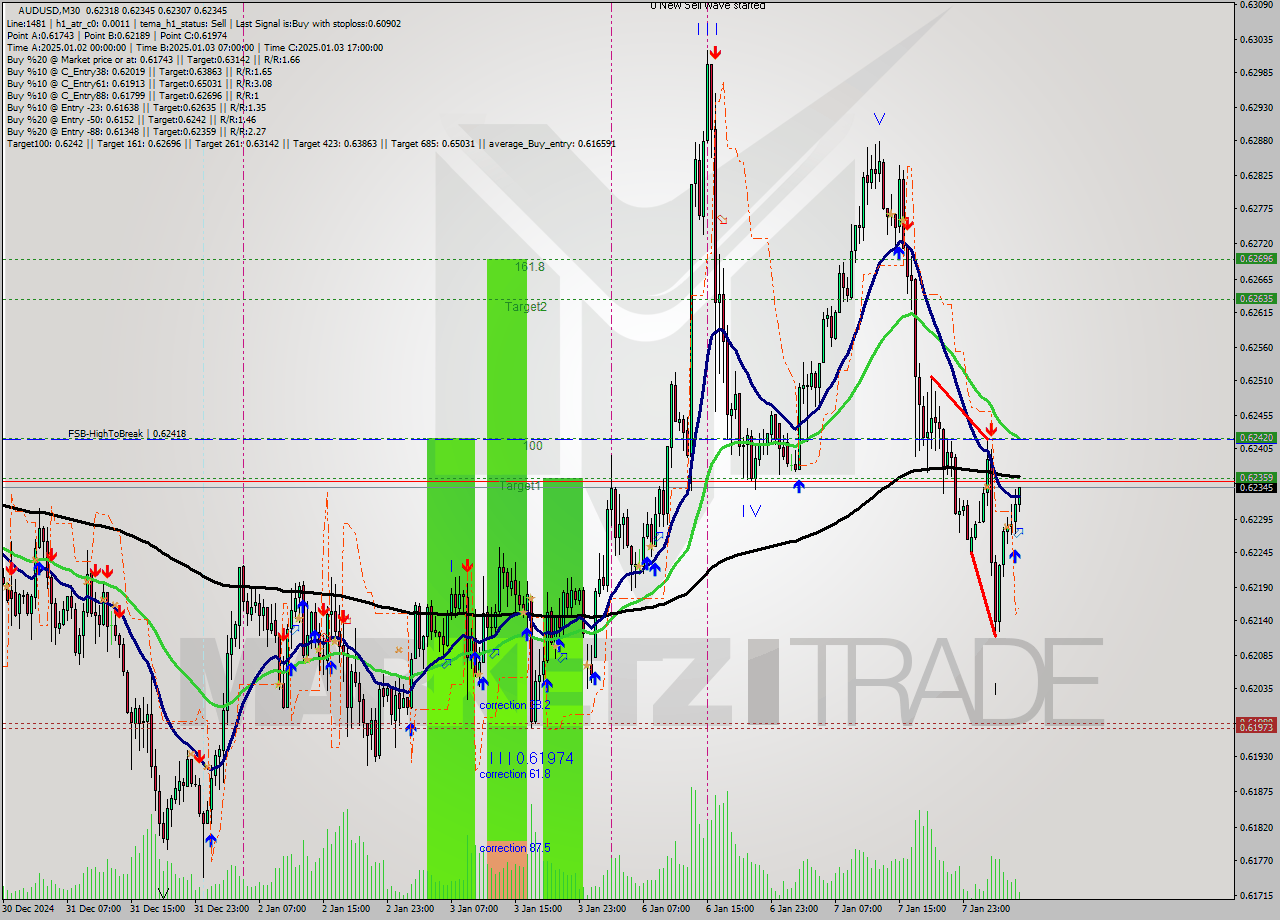This screenshot has height=920, width=1280.
Task: Click the 'Buy %20 @ Market price' info line
Action: click(x=153, y=59)
